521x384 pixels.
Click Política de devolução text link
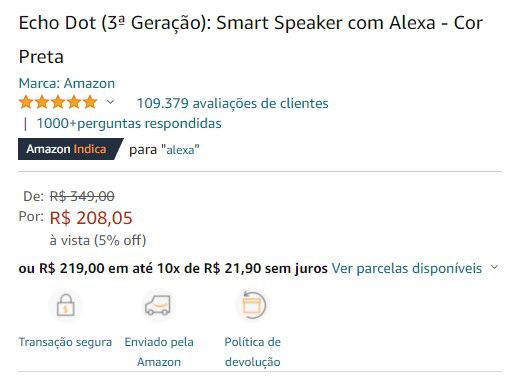(253, 352)
